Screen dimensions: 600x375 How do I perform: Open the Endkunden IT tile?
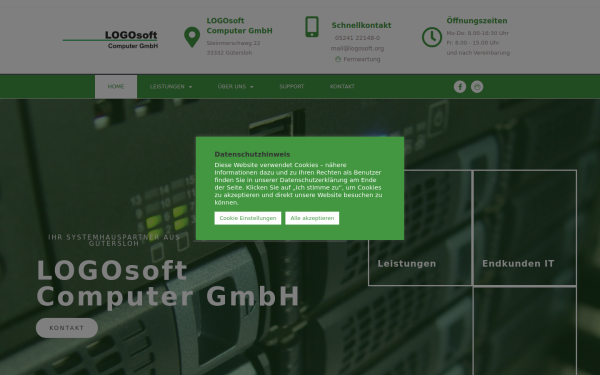pos(525,228)
